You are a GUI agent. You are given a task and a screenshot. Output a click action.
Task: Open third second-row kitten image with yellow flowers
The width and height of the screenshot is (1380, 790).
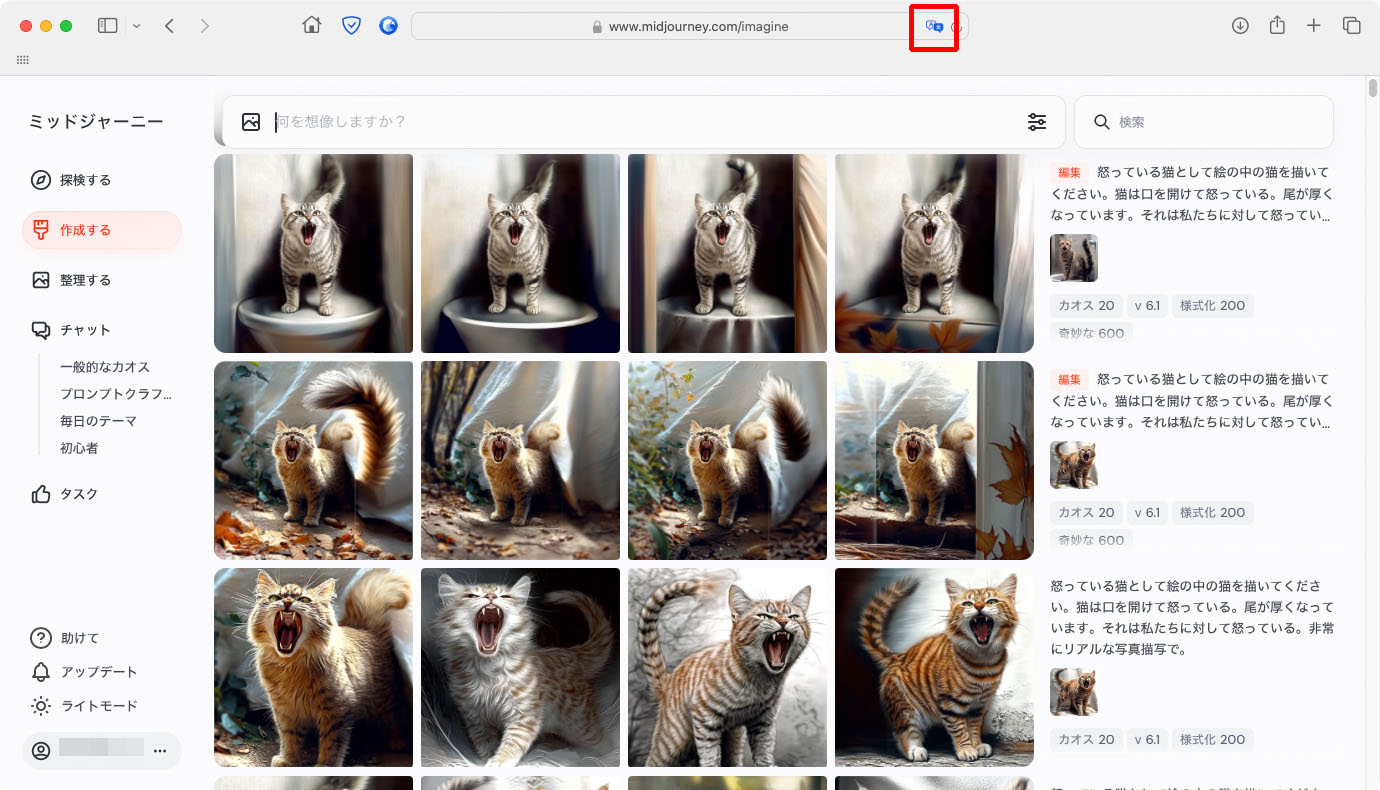(727, 460)
